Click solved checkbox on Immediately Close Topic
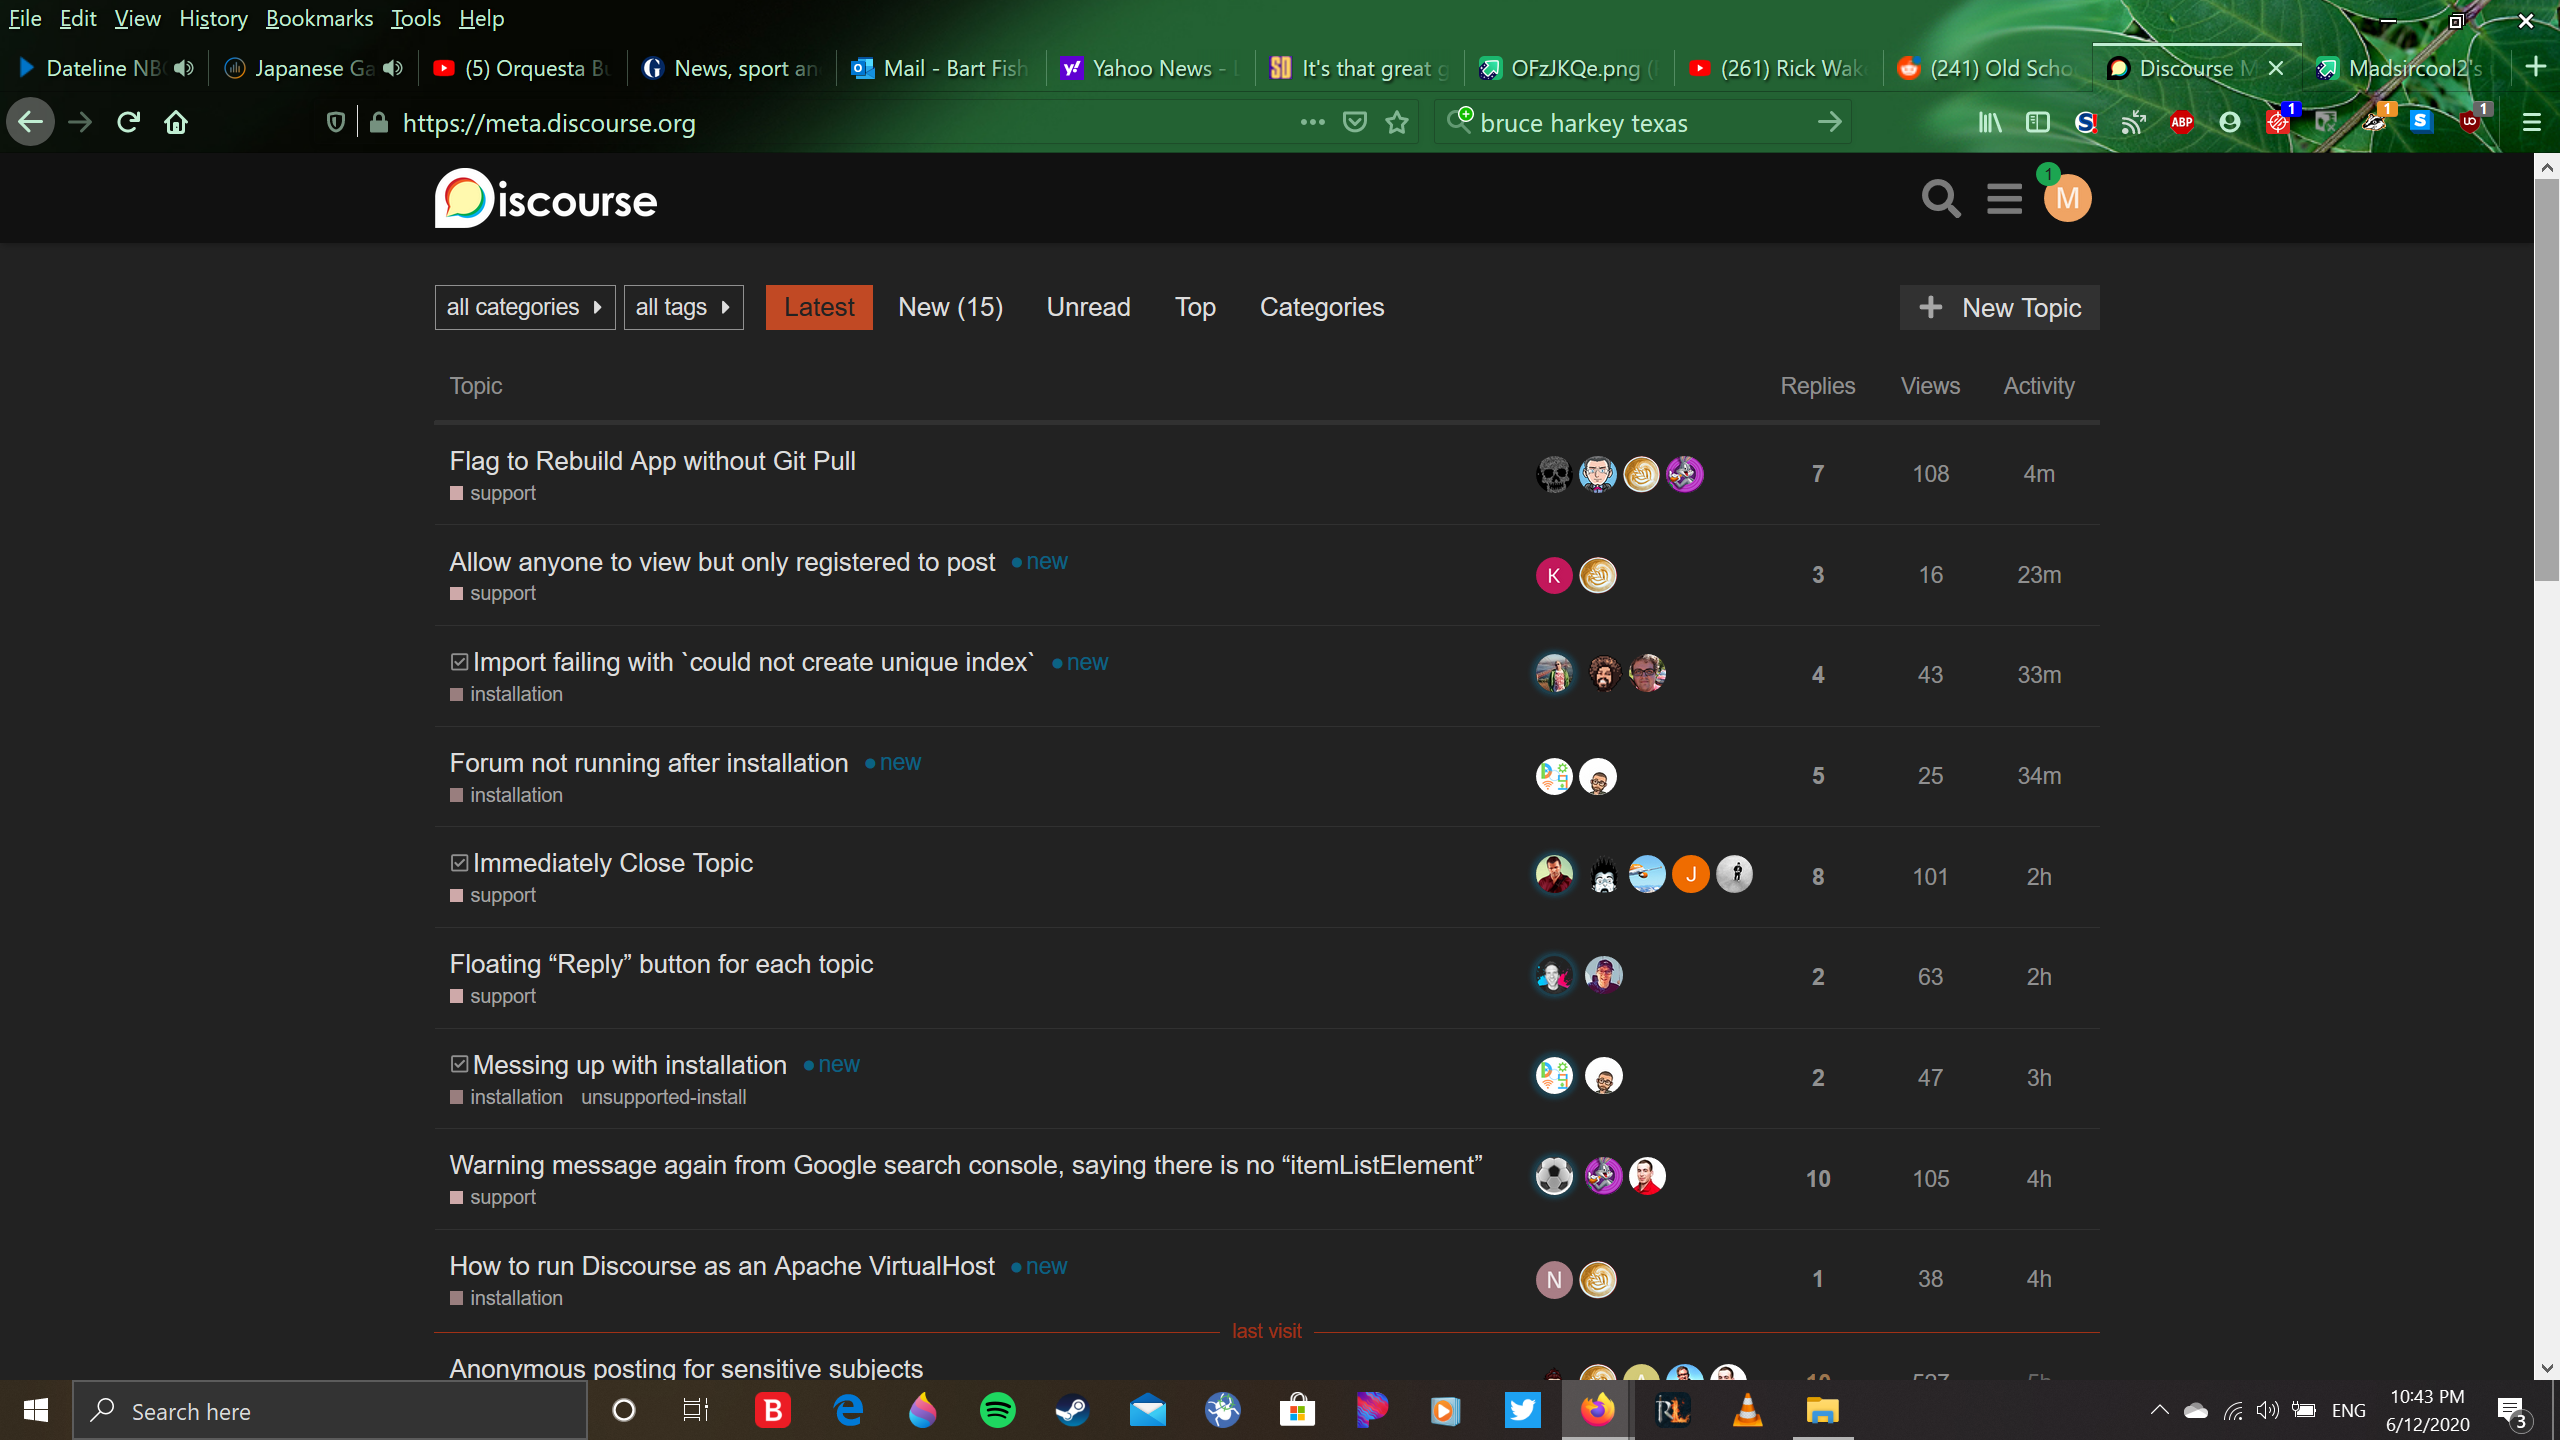Image resolution: width=2560 pixels, height=1440 pixels. tap(459, 863)
